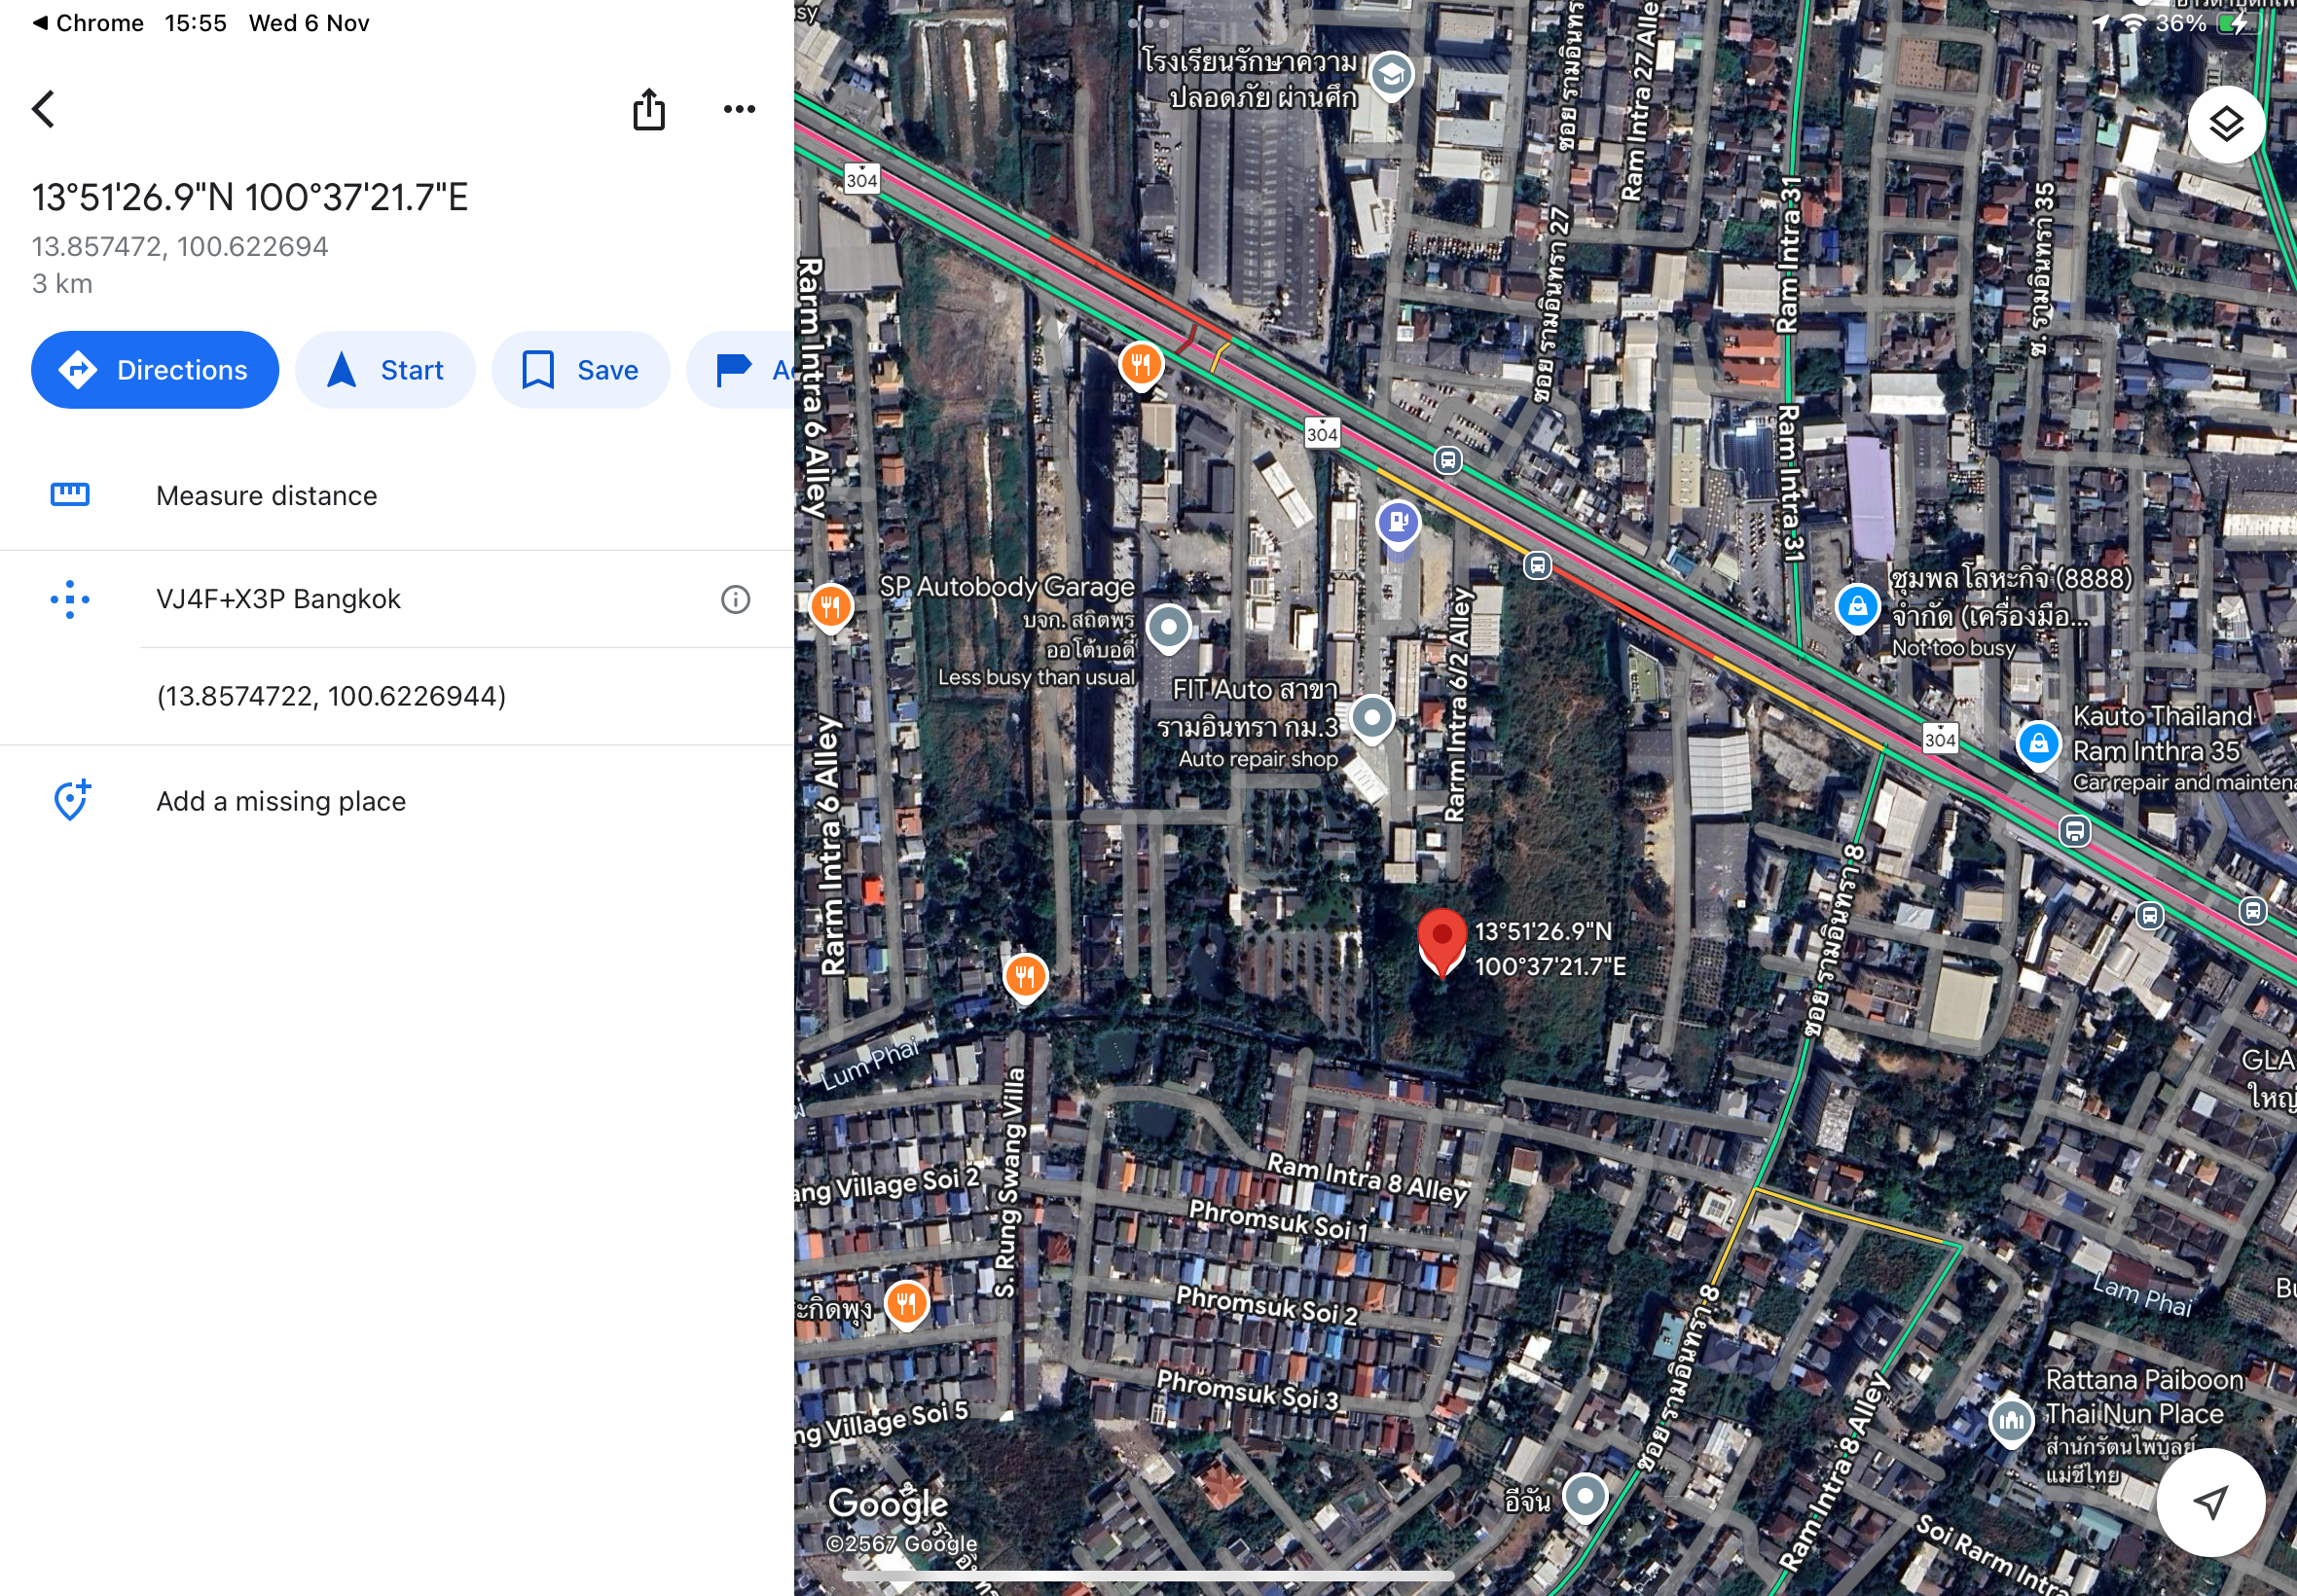Image resolution: width=2297 pixels, height=1596 pixels.
Task: Click the plus code info icon
Action: 735,599
